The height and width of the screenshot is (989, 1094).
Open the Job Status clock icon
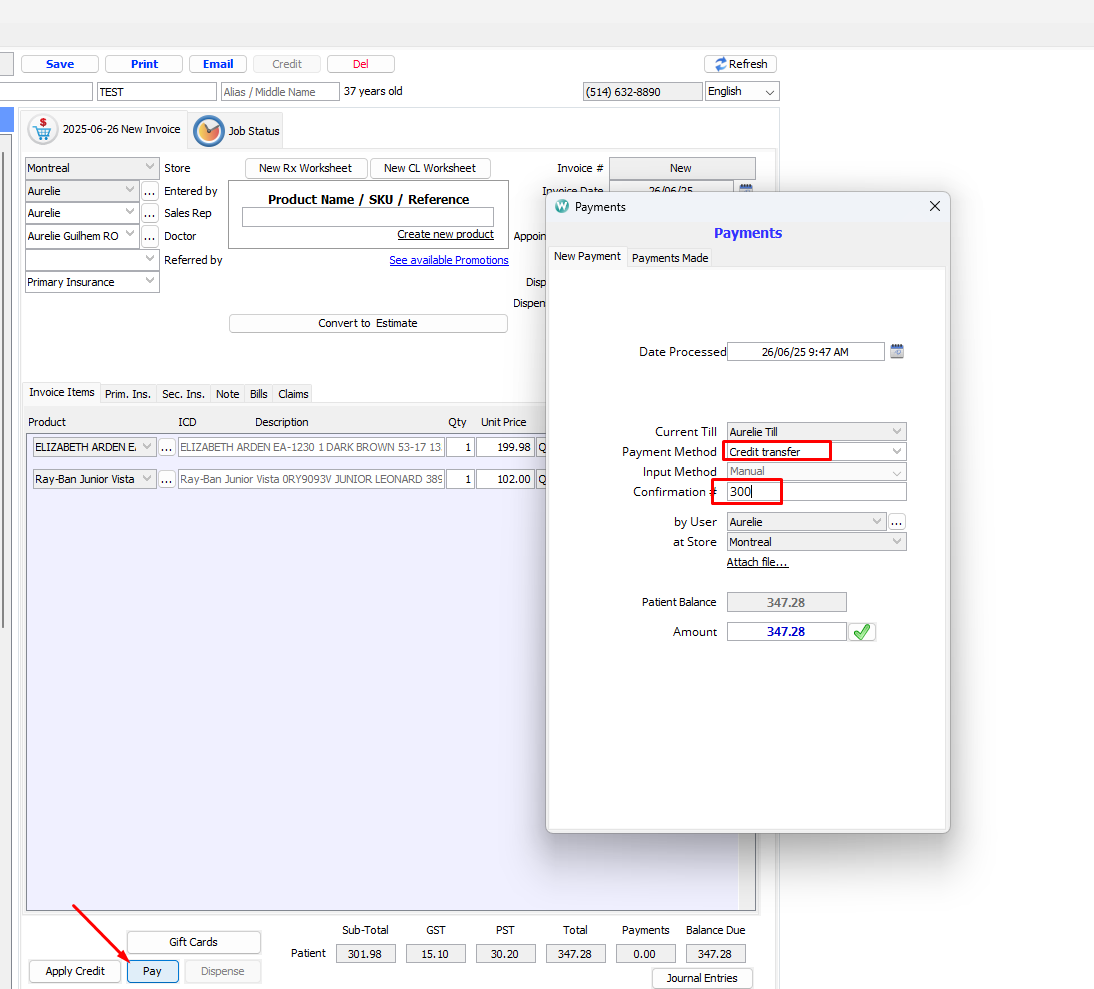(x=208, y=131)
